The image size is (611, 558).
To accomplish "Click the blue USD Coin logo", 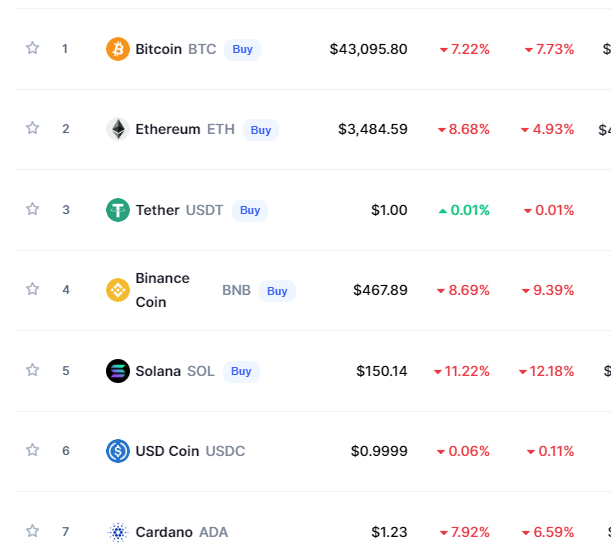I will coord(118,451).
